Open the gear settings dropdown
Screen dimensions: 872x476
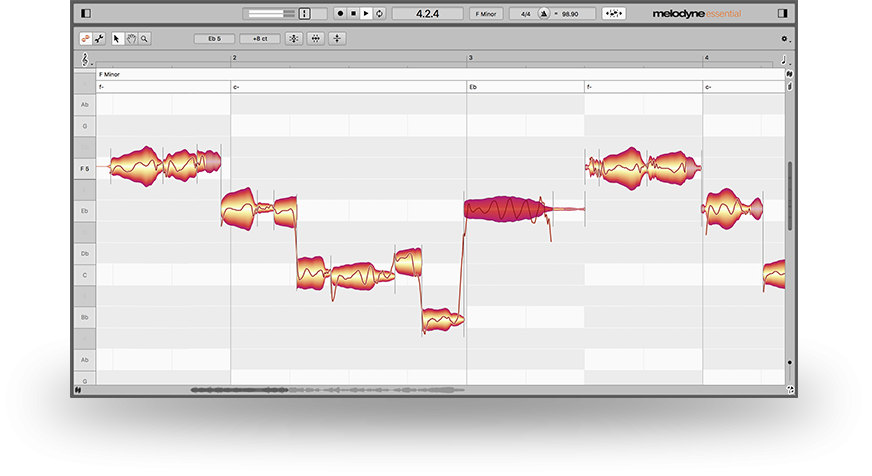pyautogui.click(x=785, y=39)
